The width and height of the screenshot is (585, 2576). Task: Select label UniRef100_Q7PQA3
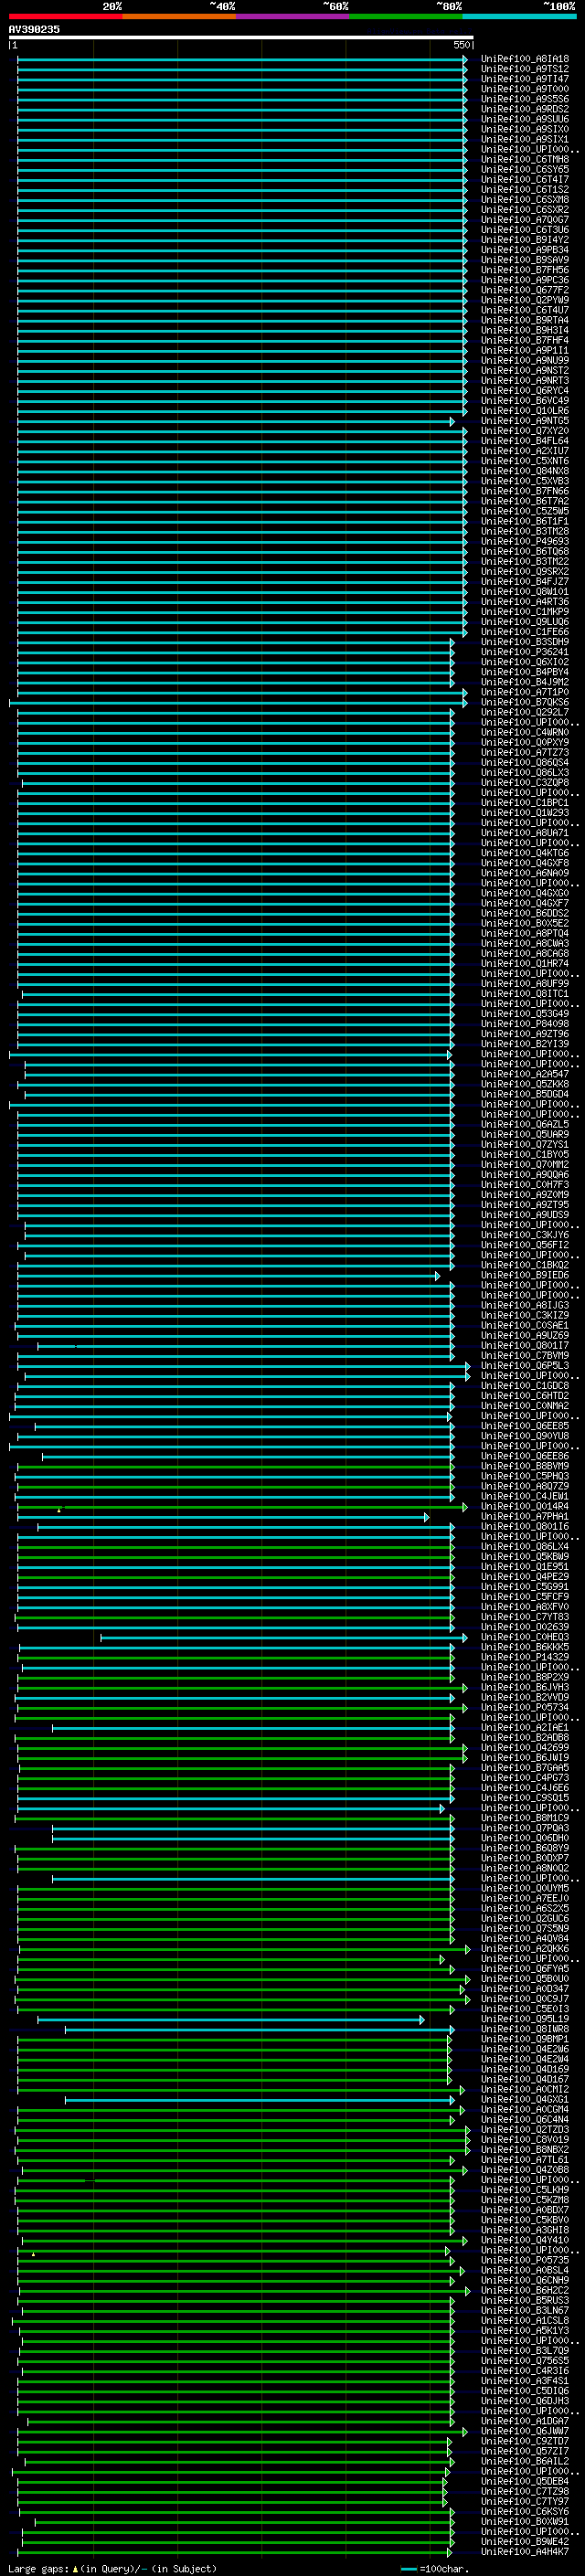point(525,1828)
